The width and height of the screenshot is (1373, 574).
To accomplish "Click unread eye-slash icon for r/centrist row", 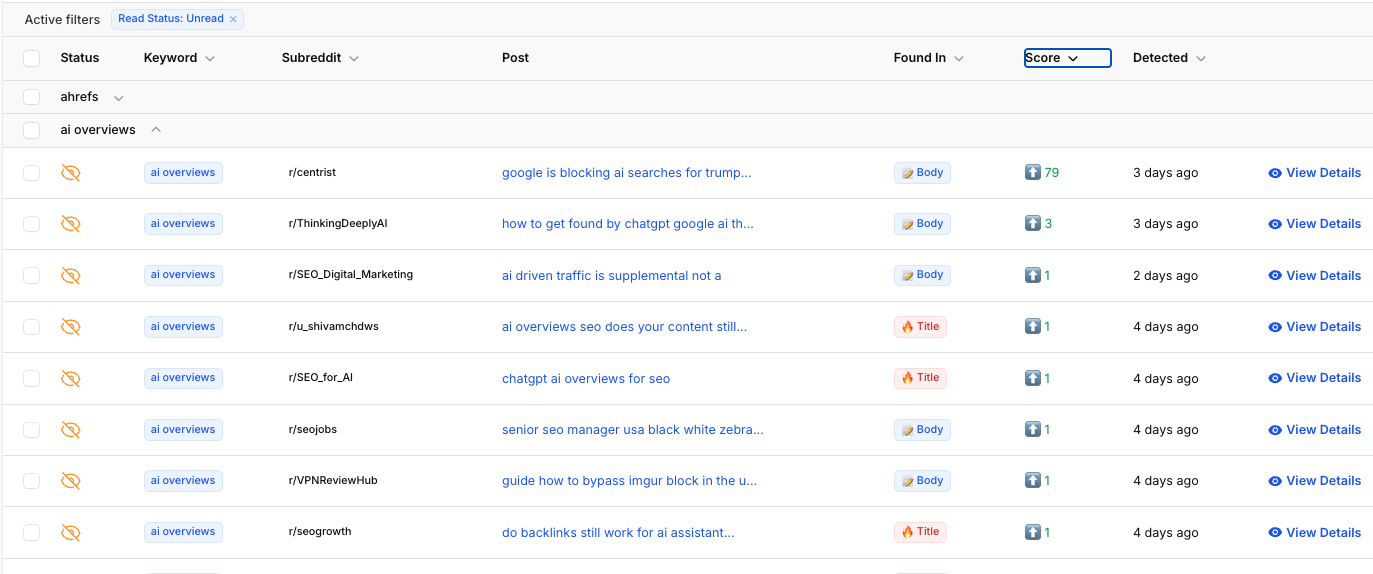I will (70, 173).
